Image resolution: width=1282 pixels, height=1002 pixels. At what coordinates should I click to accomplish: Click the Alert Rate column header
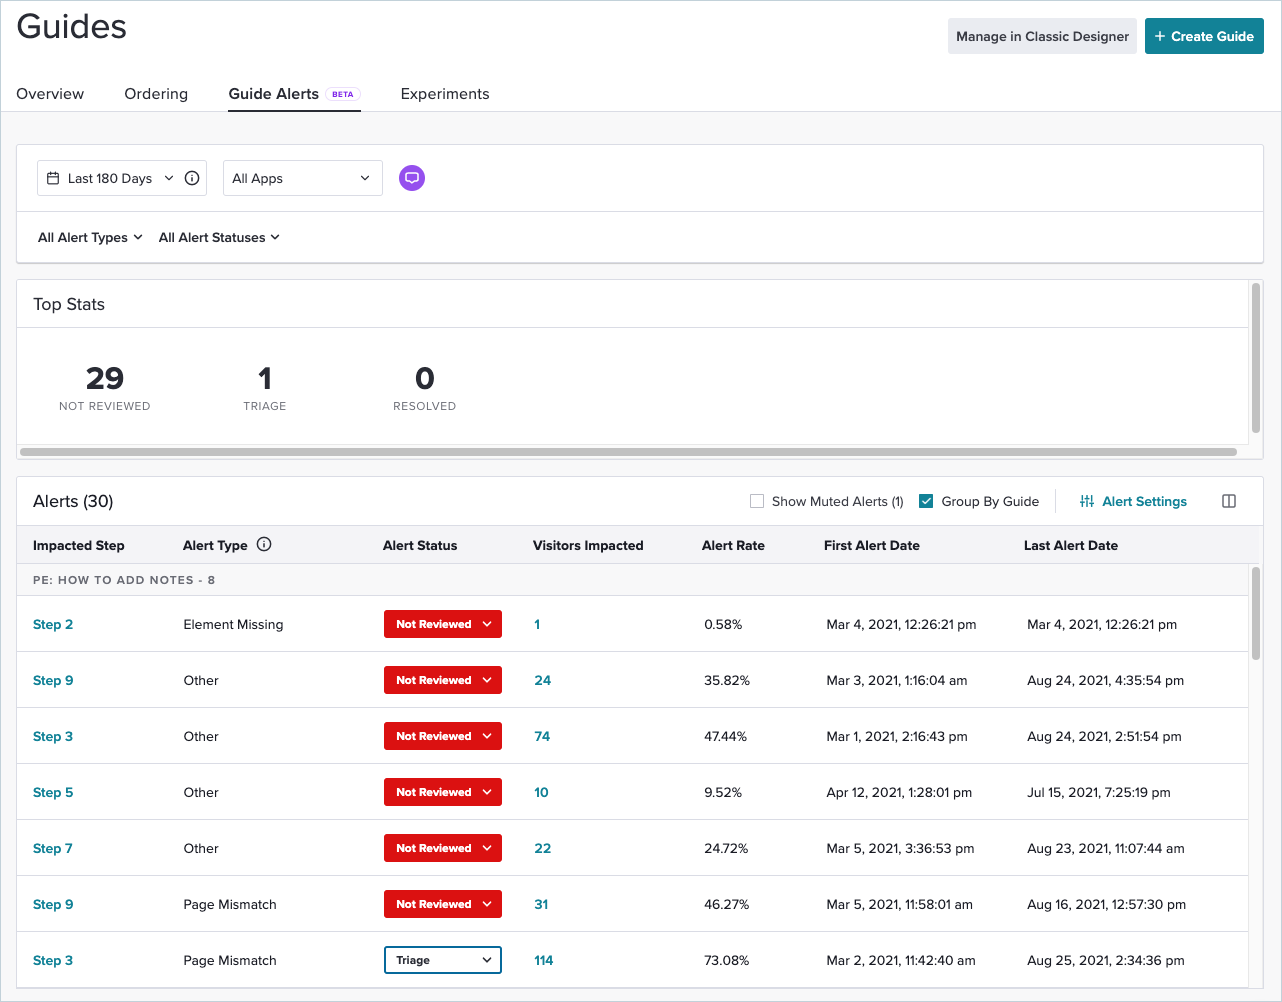733,545
